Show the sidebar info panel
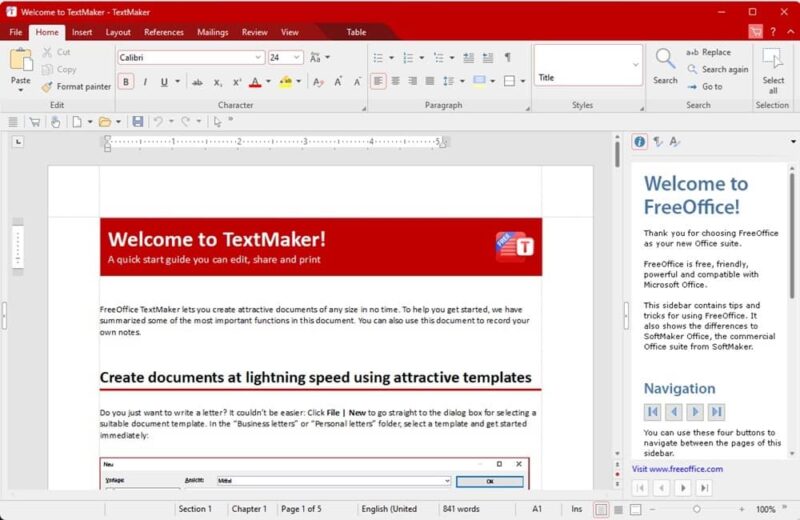 639,142
